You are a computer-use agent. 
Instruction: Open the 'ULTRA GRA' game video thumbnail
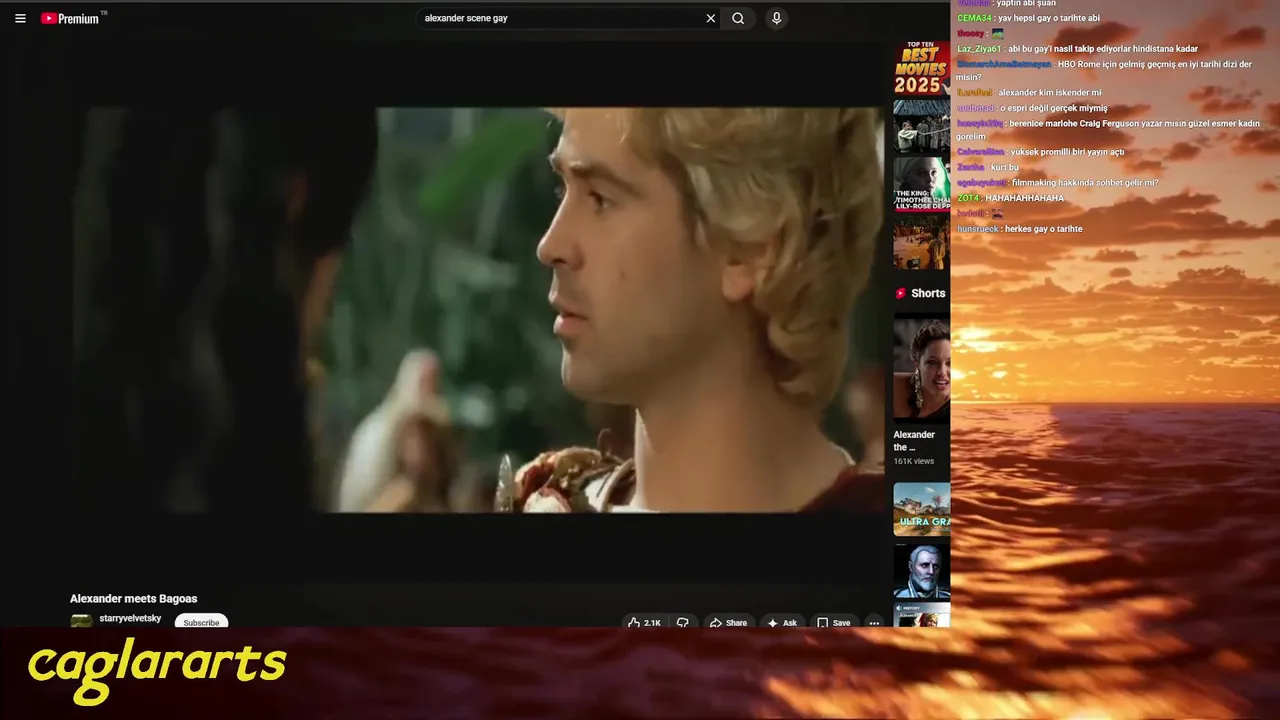(921, 509)
